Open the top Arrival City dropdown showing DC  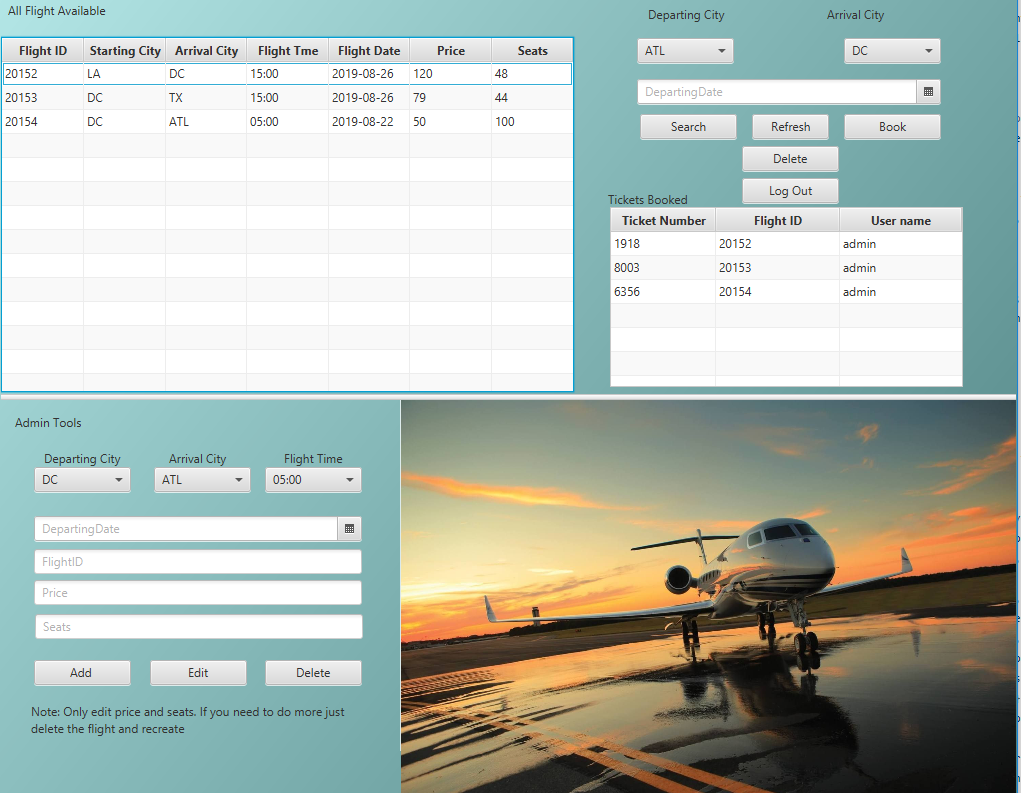tap(892, 51)
